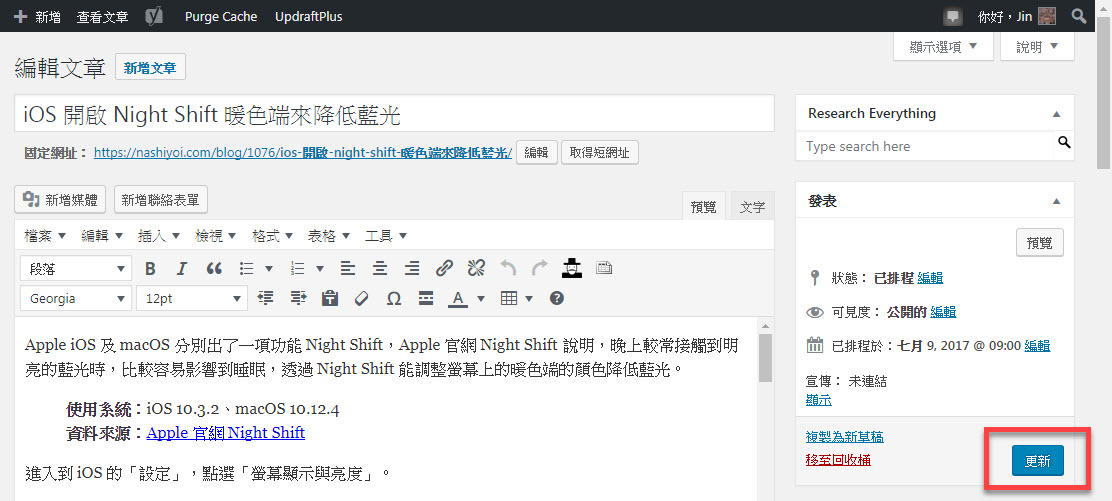Clear formatting with eraser icon
Viewport: 1112px width, 501px height.
(362, 299)
